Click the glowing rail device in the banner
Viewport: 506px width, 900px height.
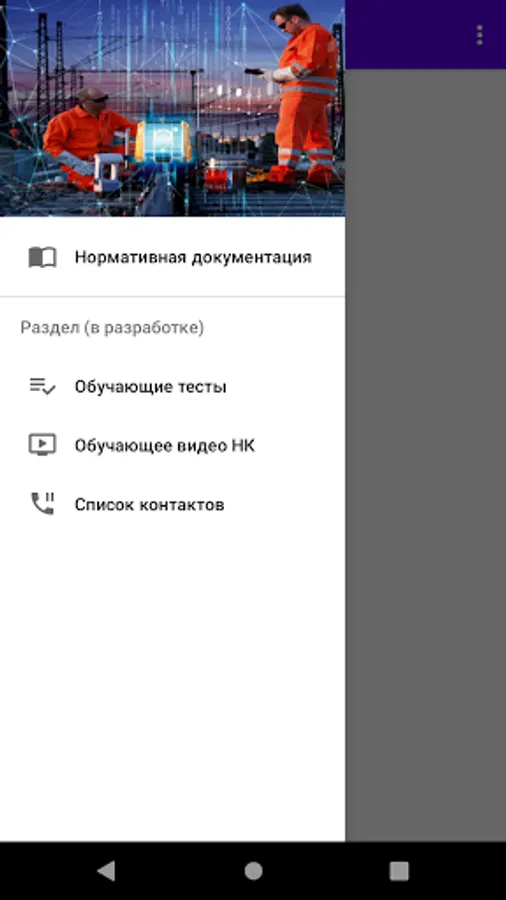(163, 142)
